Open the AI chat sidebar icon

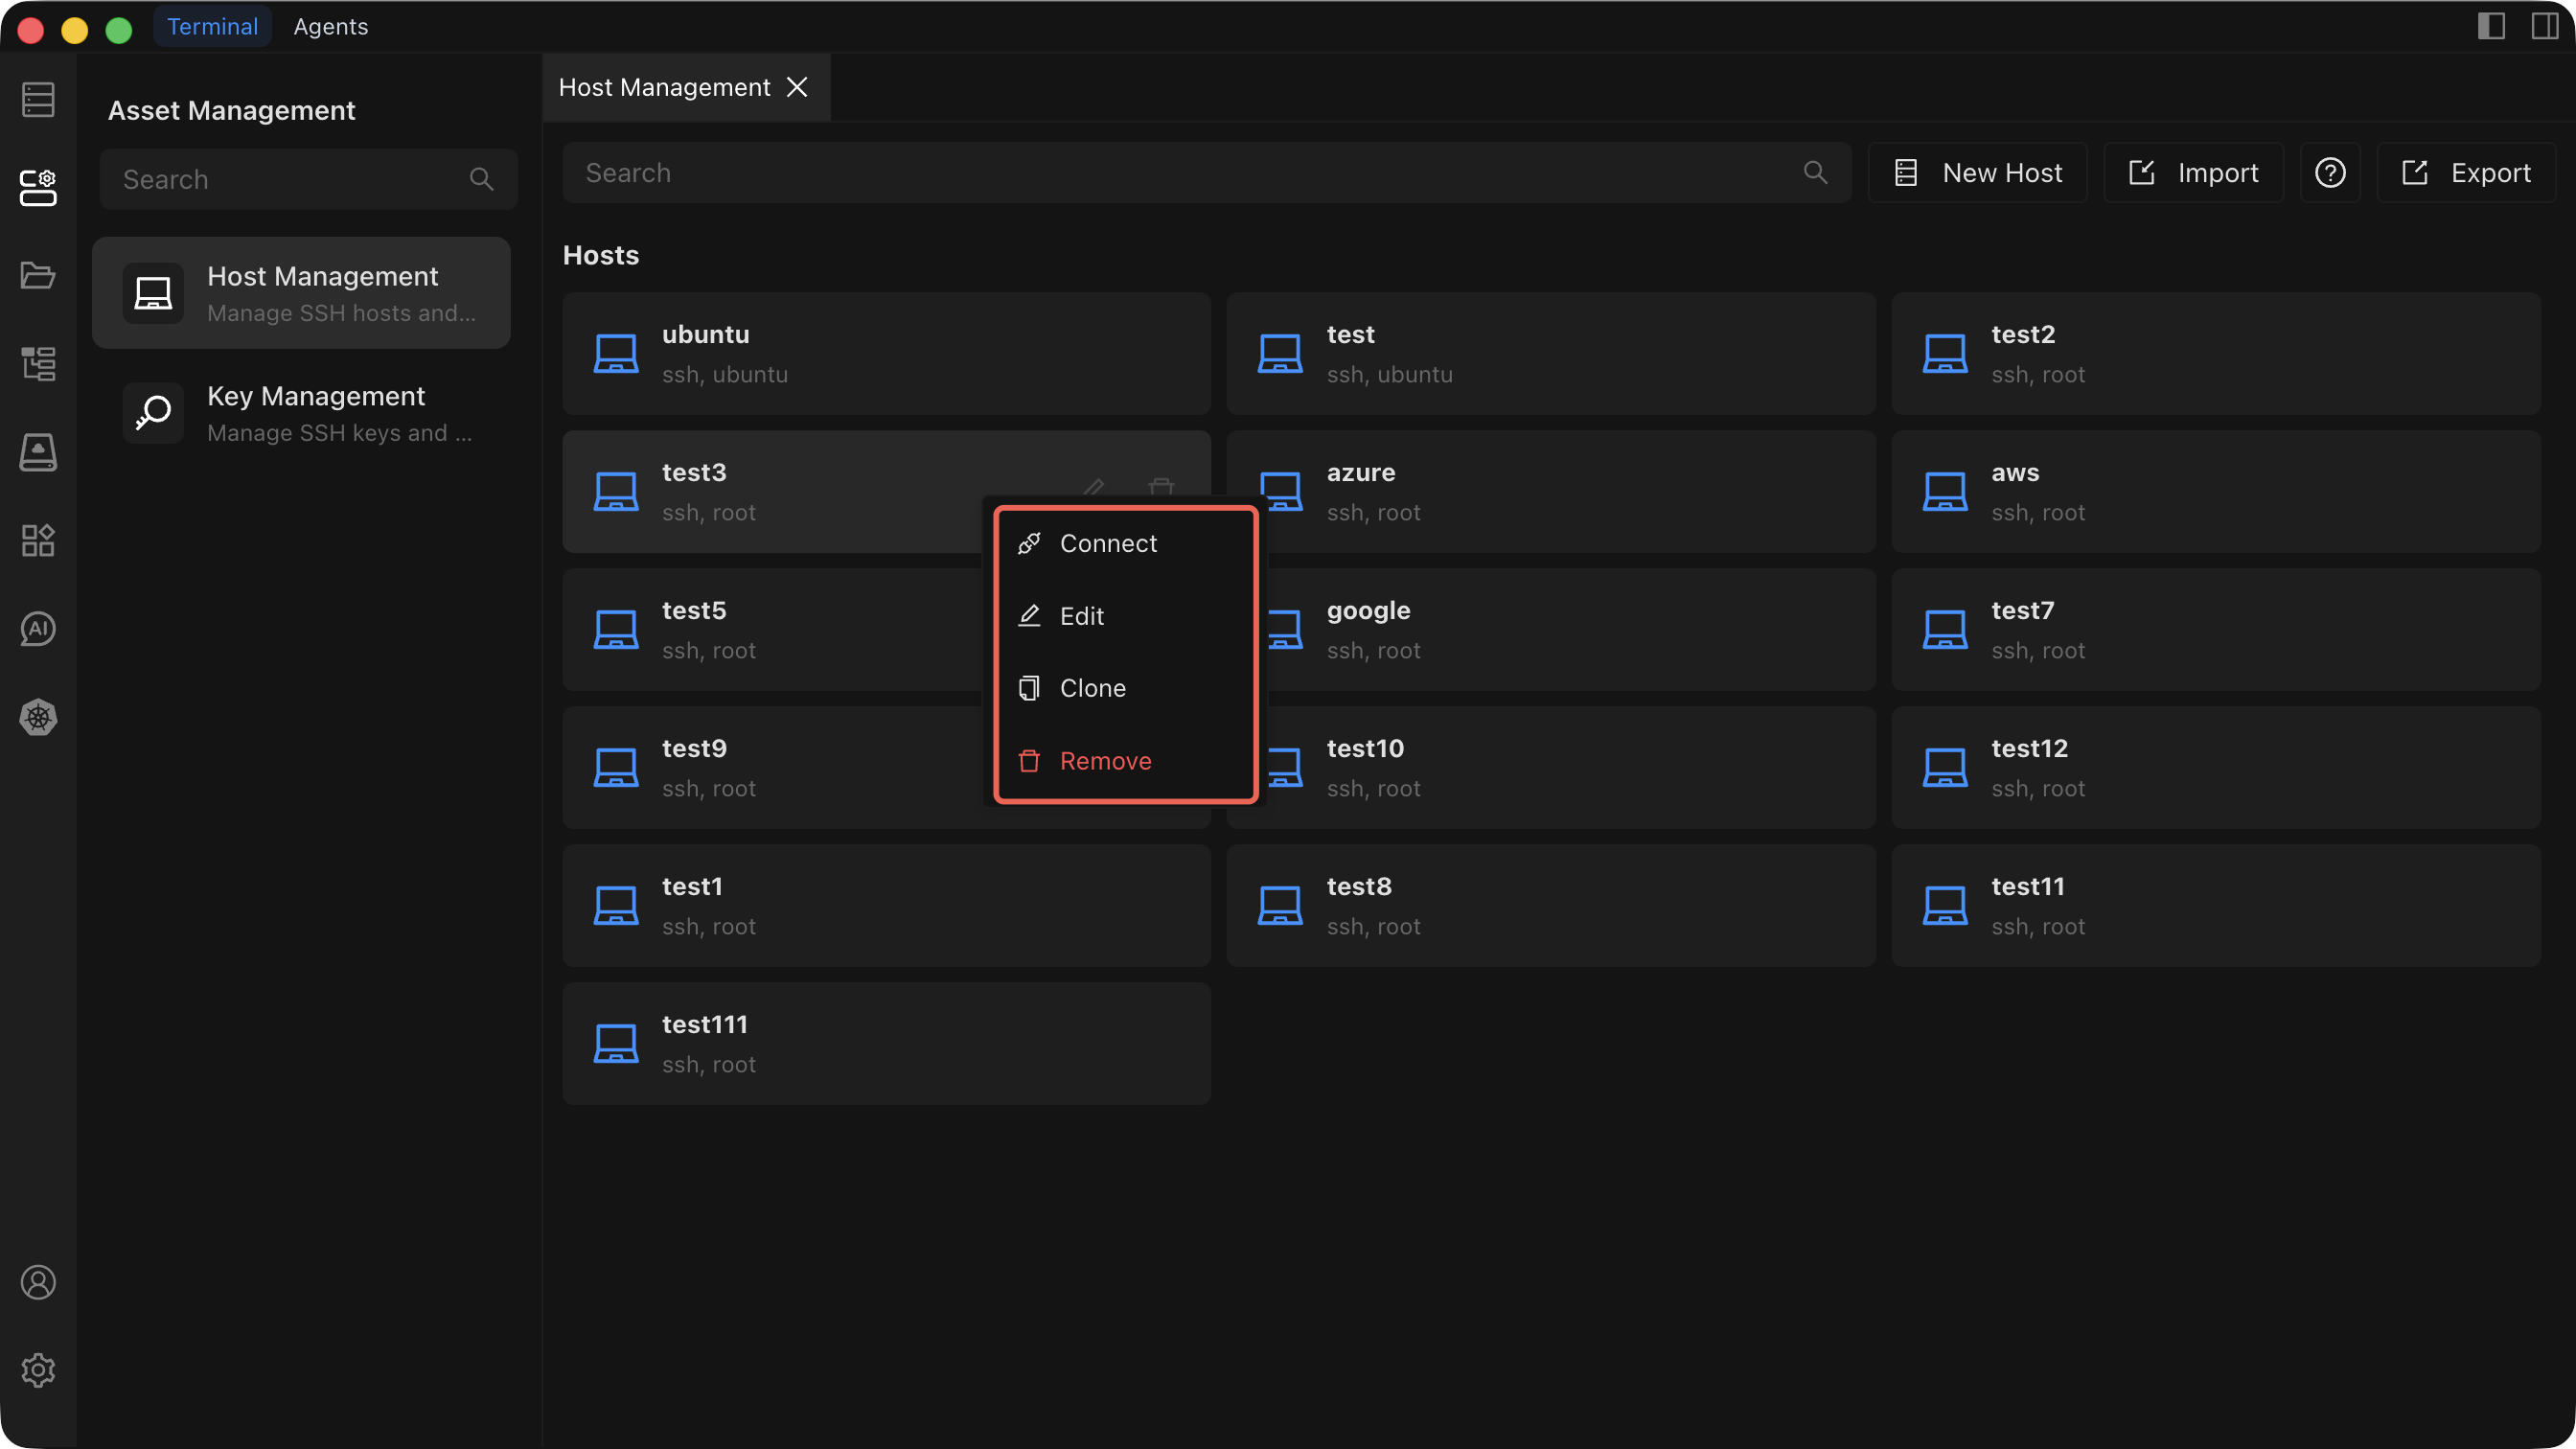click(x=38, y=629)
